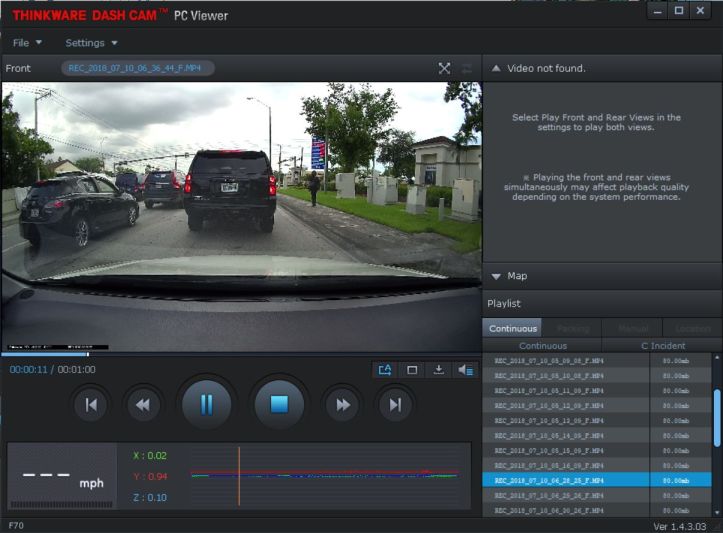Image resolution: width=723 pixels, height=533 pixels.
Task: Maximize the PC Viewer window
Action: (x=679, y=11)
